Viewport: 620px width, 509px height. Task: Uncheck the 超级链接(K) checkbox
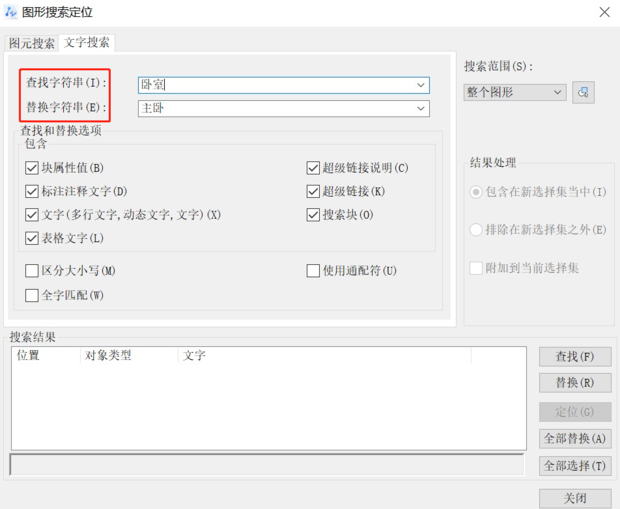pos(313,191)
